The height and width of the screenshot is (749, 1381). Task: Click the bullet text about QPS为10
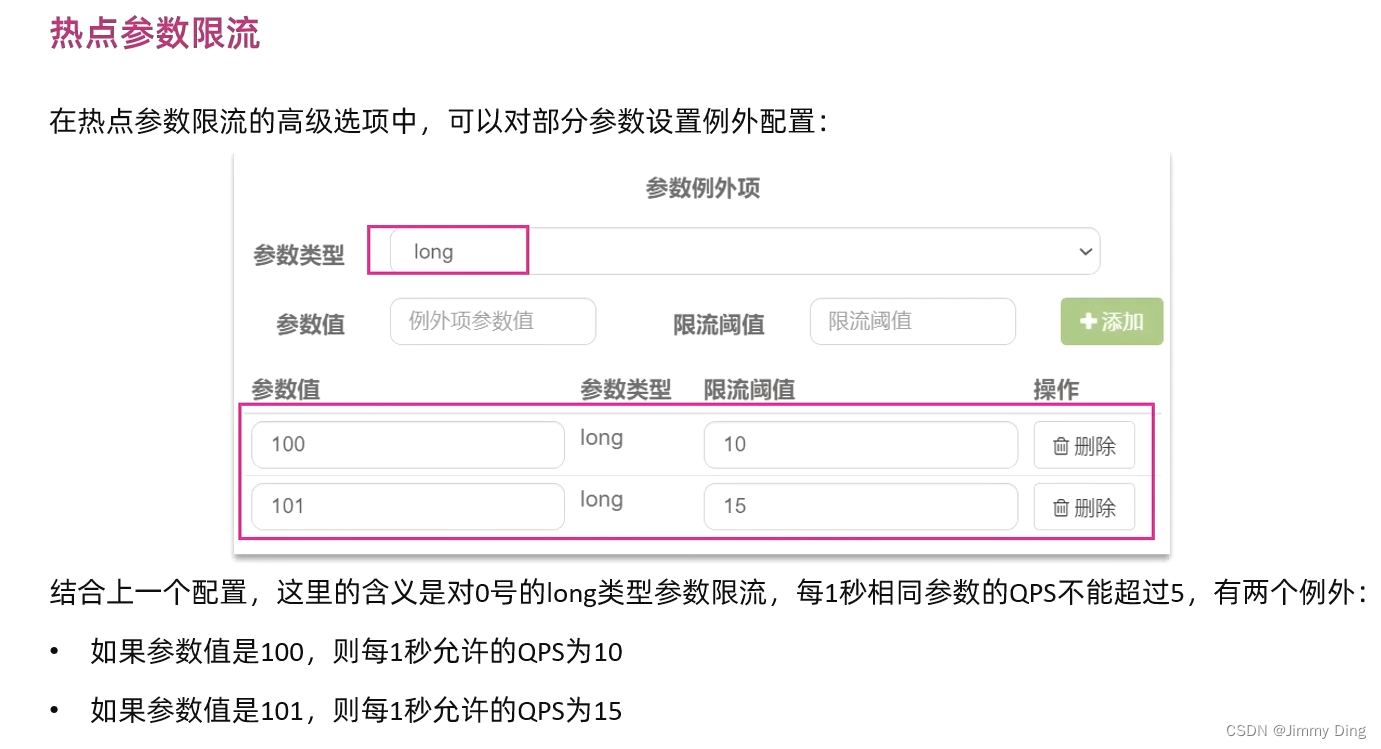[x=356, y=653]
